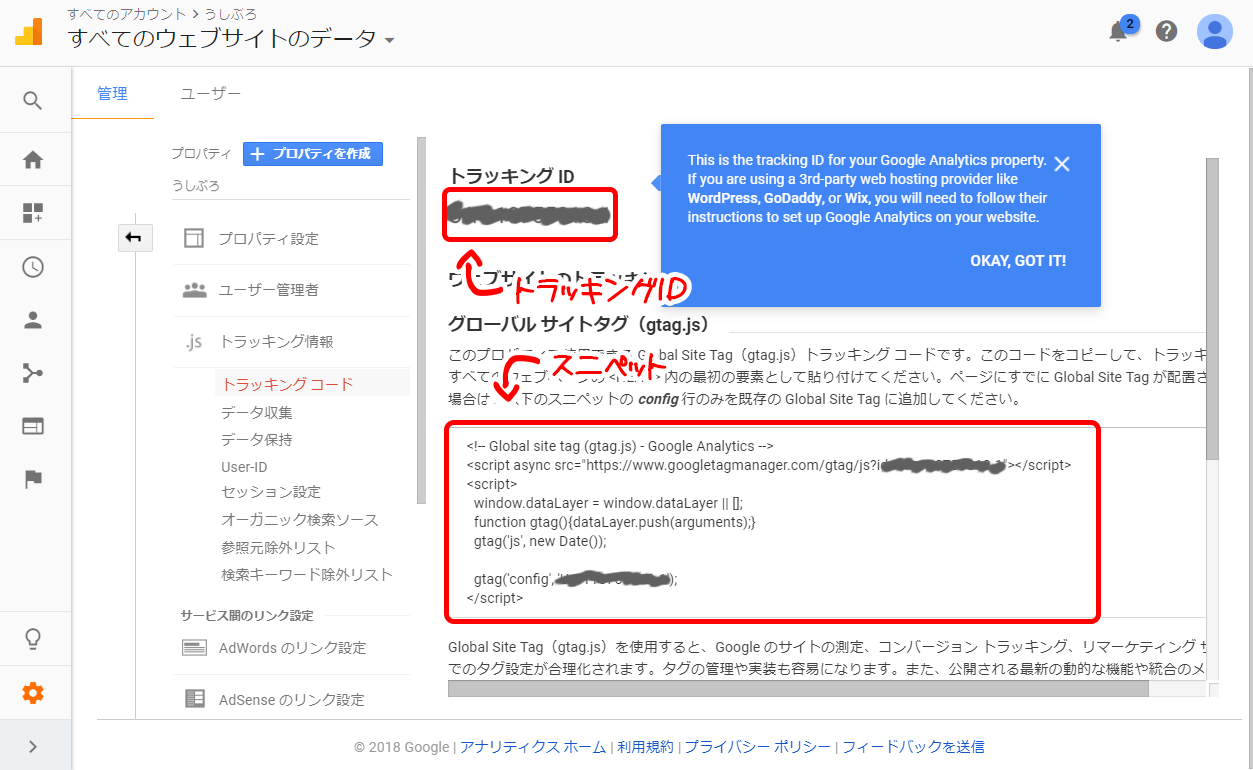Select セッション設定 submenu item
The width and height of the screenshot is (1253, 770).
[271, 492]
